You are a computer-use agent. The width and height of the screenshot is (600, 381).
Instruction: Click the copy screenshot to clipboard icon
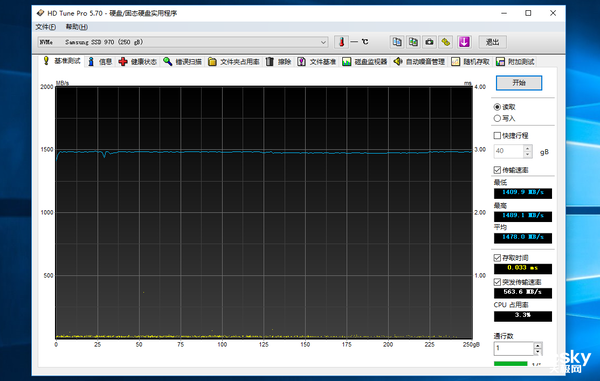point(413,42)
